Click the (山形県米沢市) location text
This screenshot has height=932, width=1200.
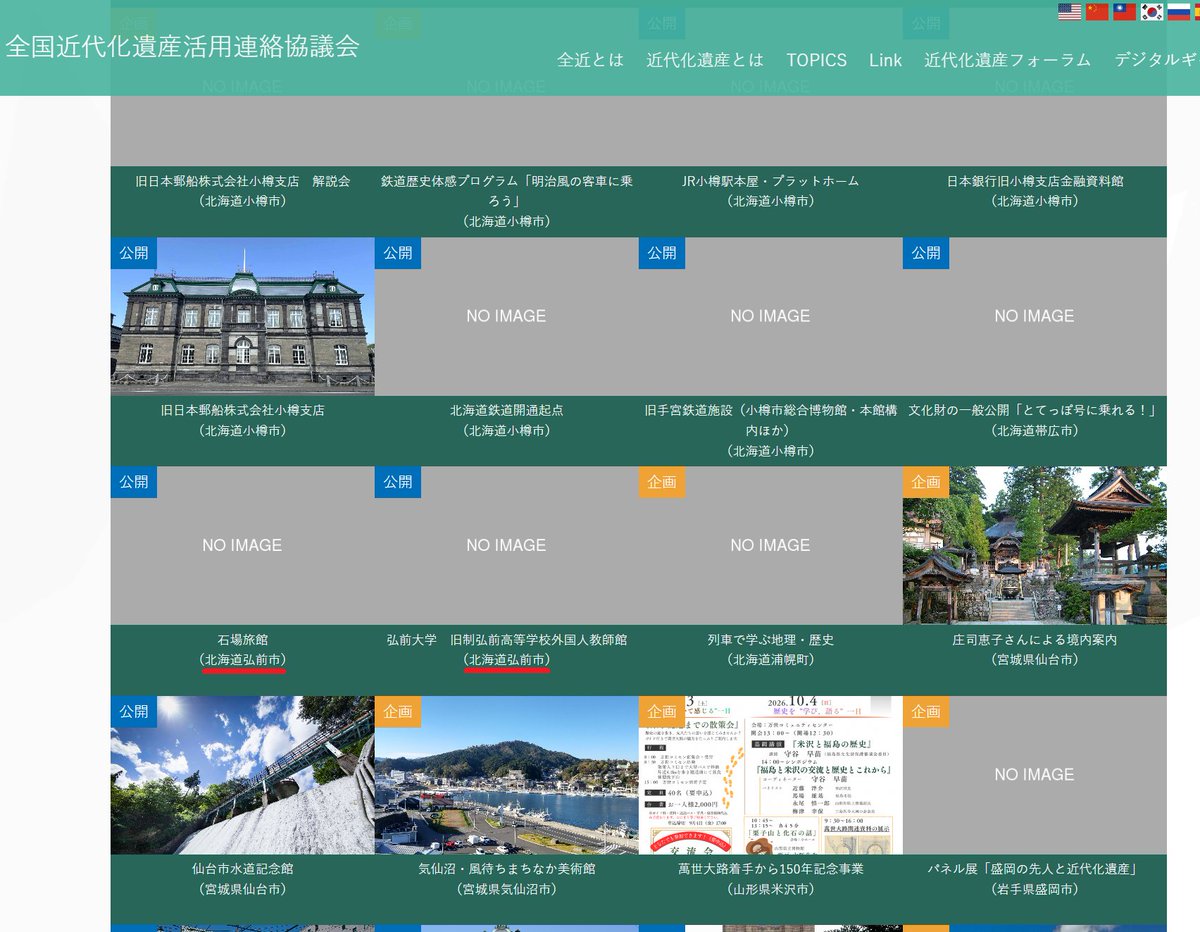click(x=771, y=889)
